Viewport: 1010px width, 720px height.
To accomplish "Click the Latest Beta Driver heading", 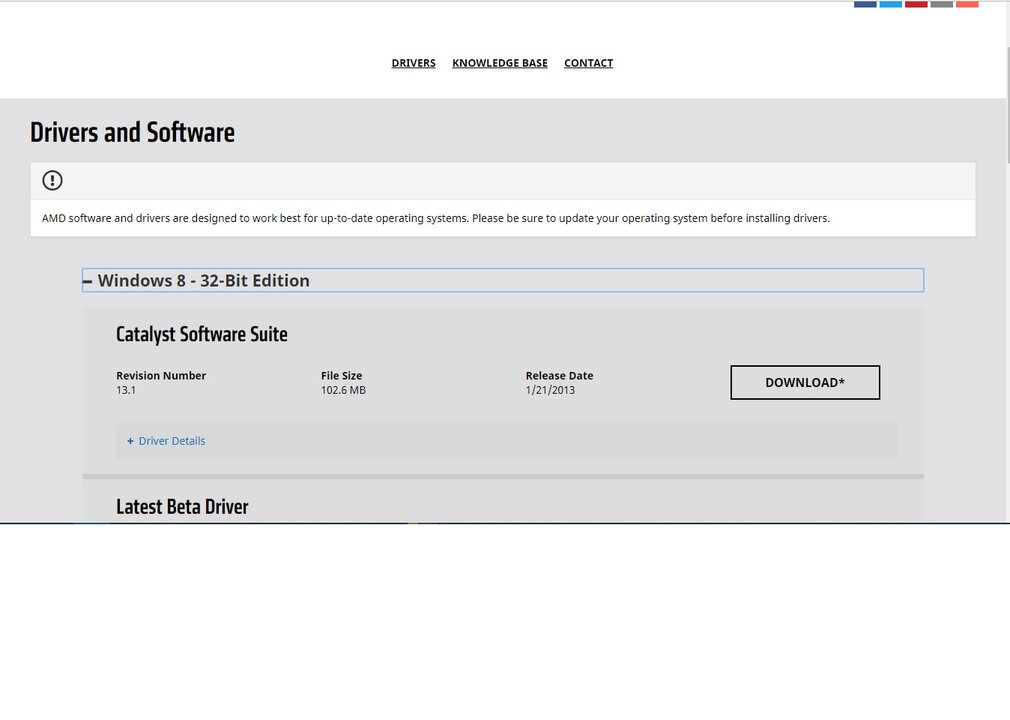I will [x=182, y=507].
